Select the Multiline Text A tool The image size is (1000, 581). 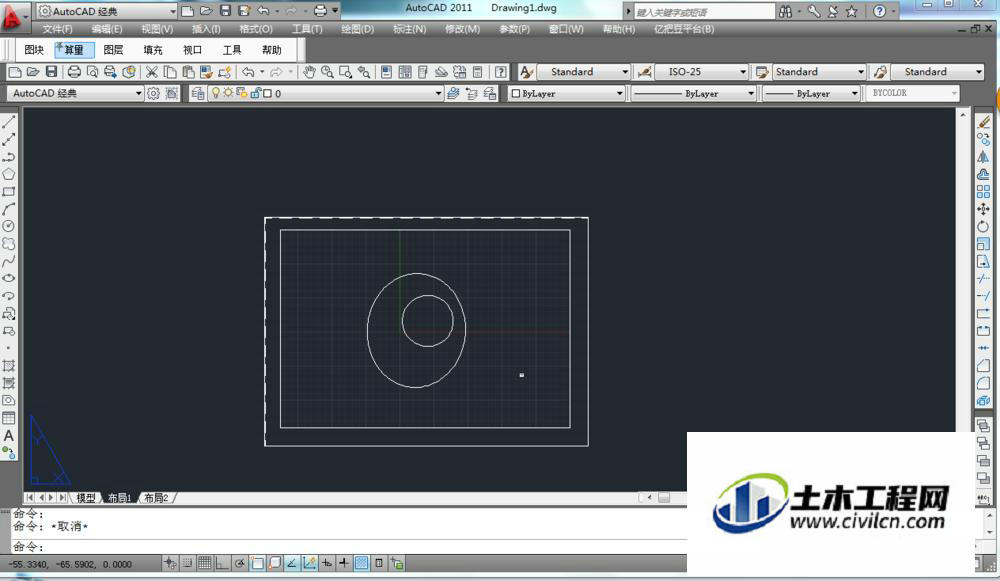(x=8, y=436)
